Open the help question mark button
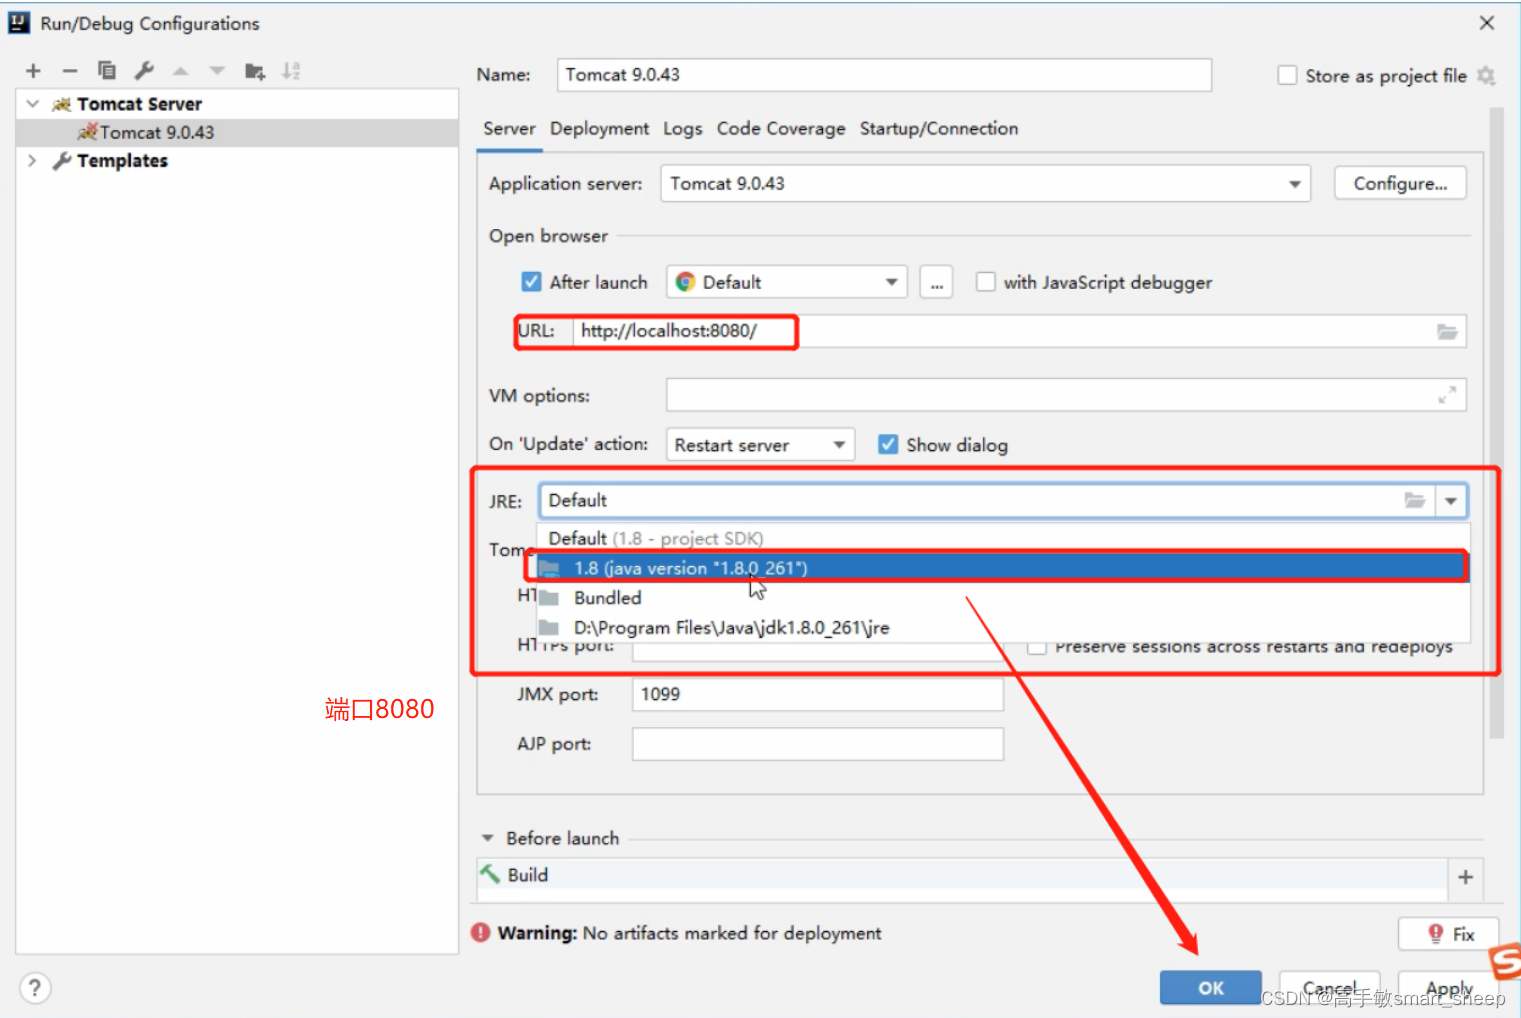Viewport: 1521px width, 1018px height. [35, 988]
